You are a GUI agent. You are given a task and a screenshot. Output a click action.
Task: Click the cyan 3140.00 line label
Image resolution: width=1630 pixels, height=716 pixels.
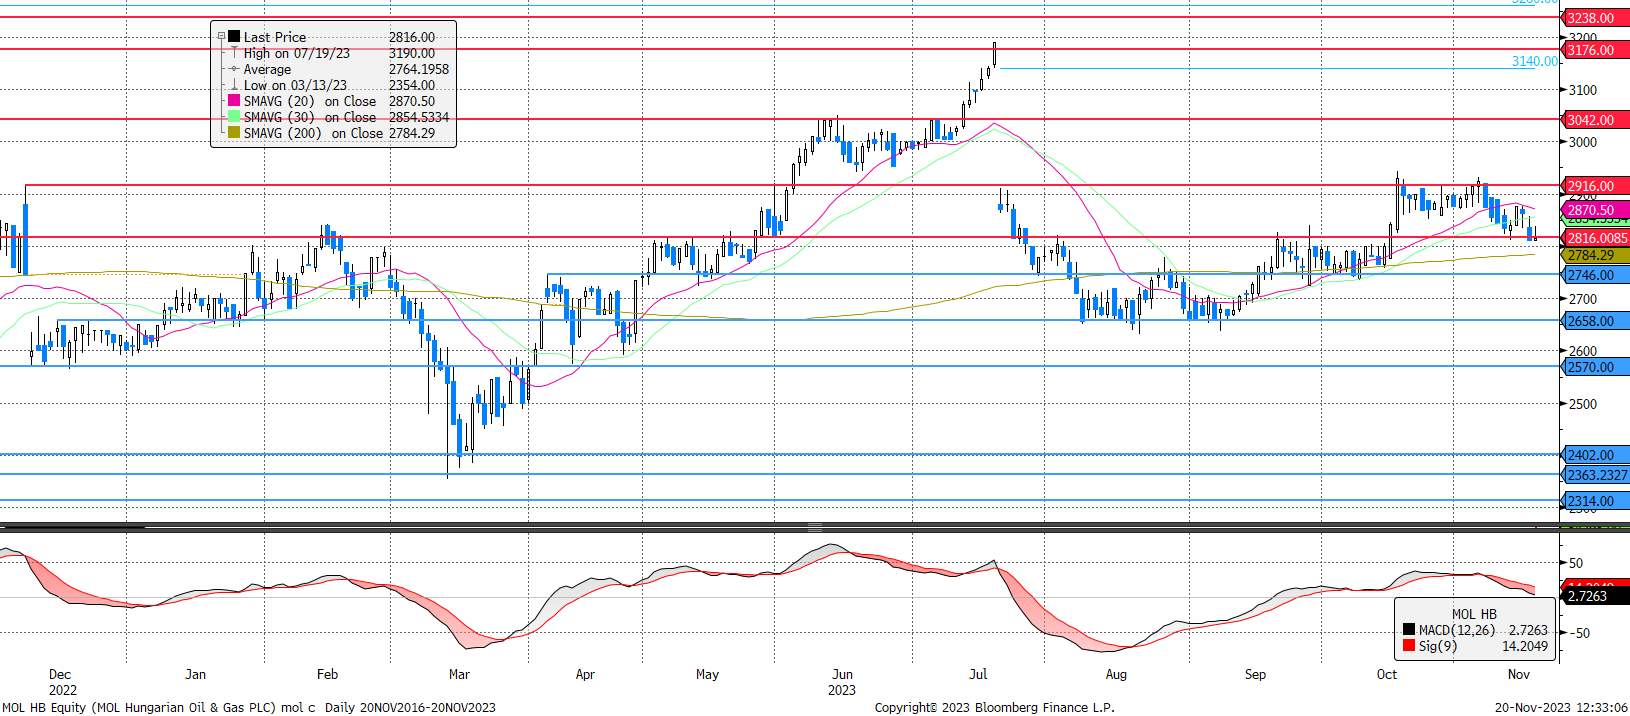(1535, 61)
